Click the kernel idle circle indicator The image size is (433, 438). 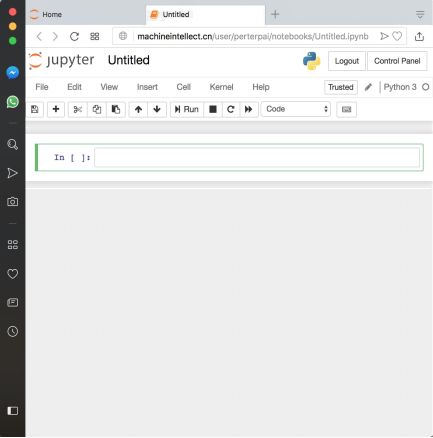point(425,87)
